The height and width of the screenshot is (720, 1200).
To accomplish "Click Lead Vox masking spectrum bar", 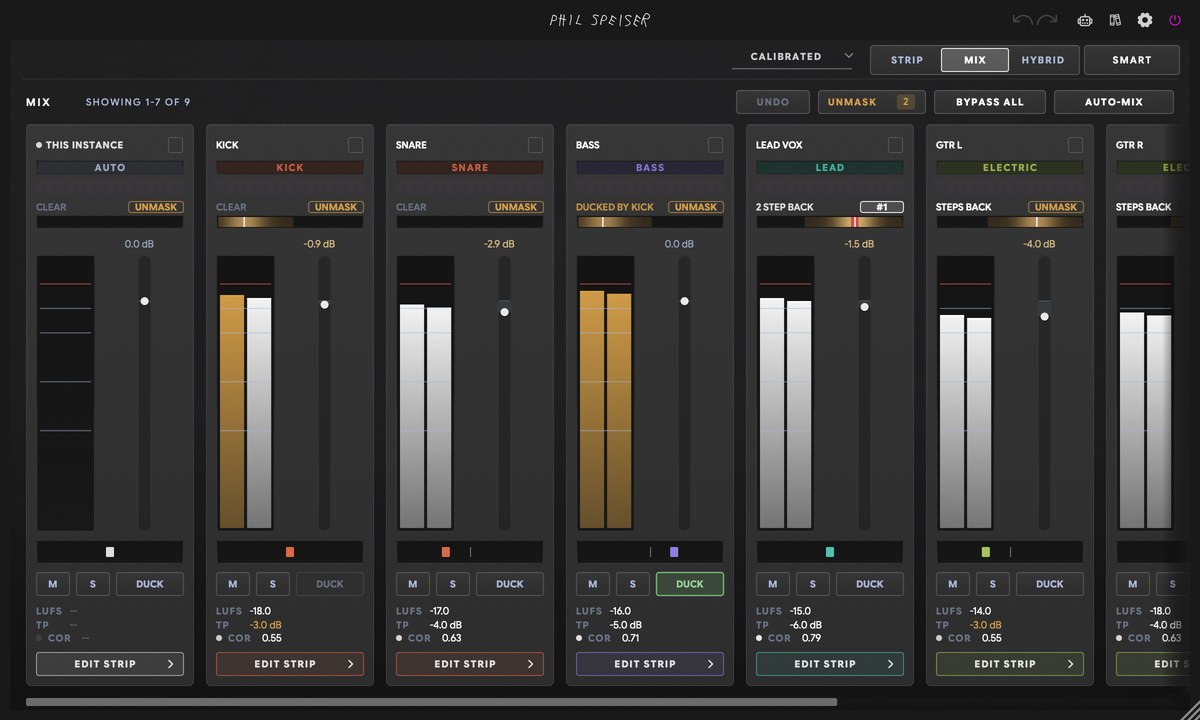I will (x=830, y=222).
